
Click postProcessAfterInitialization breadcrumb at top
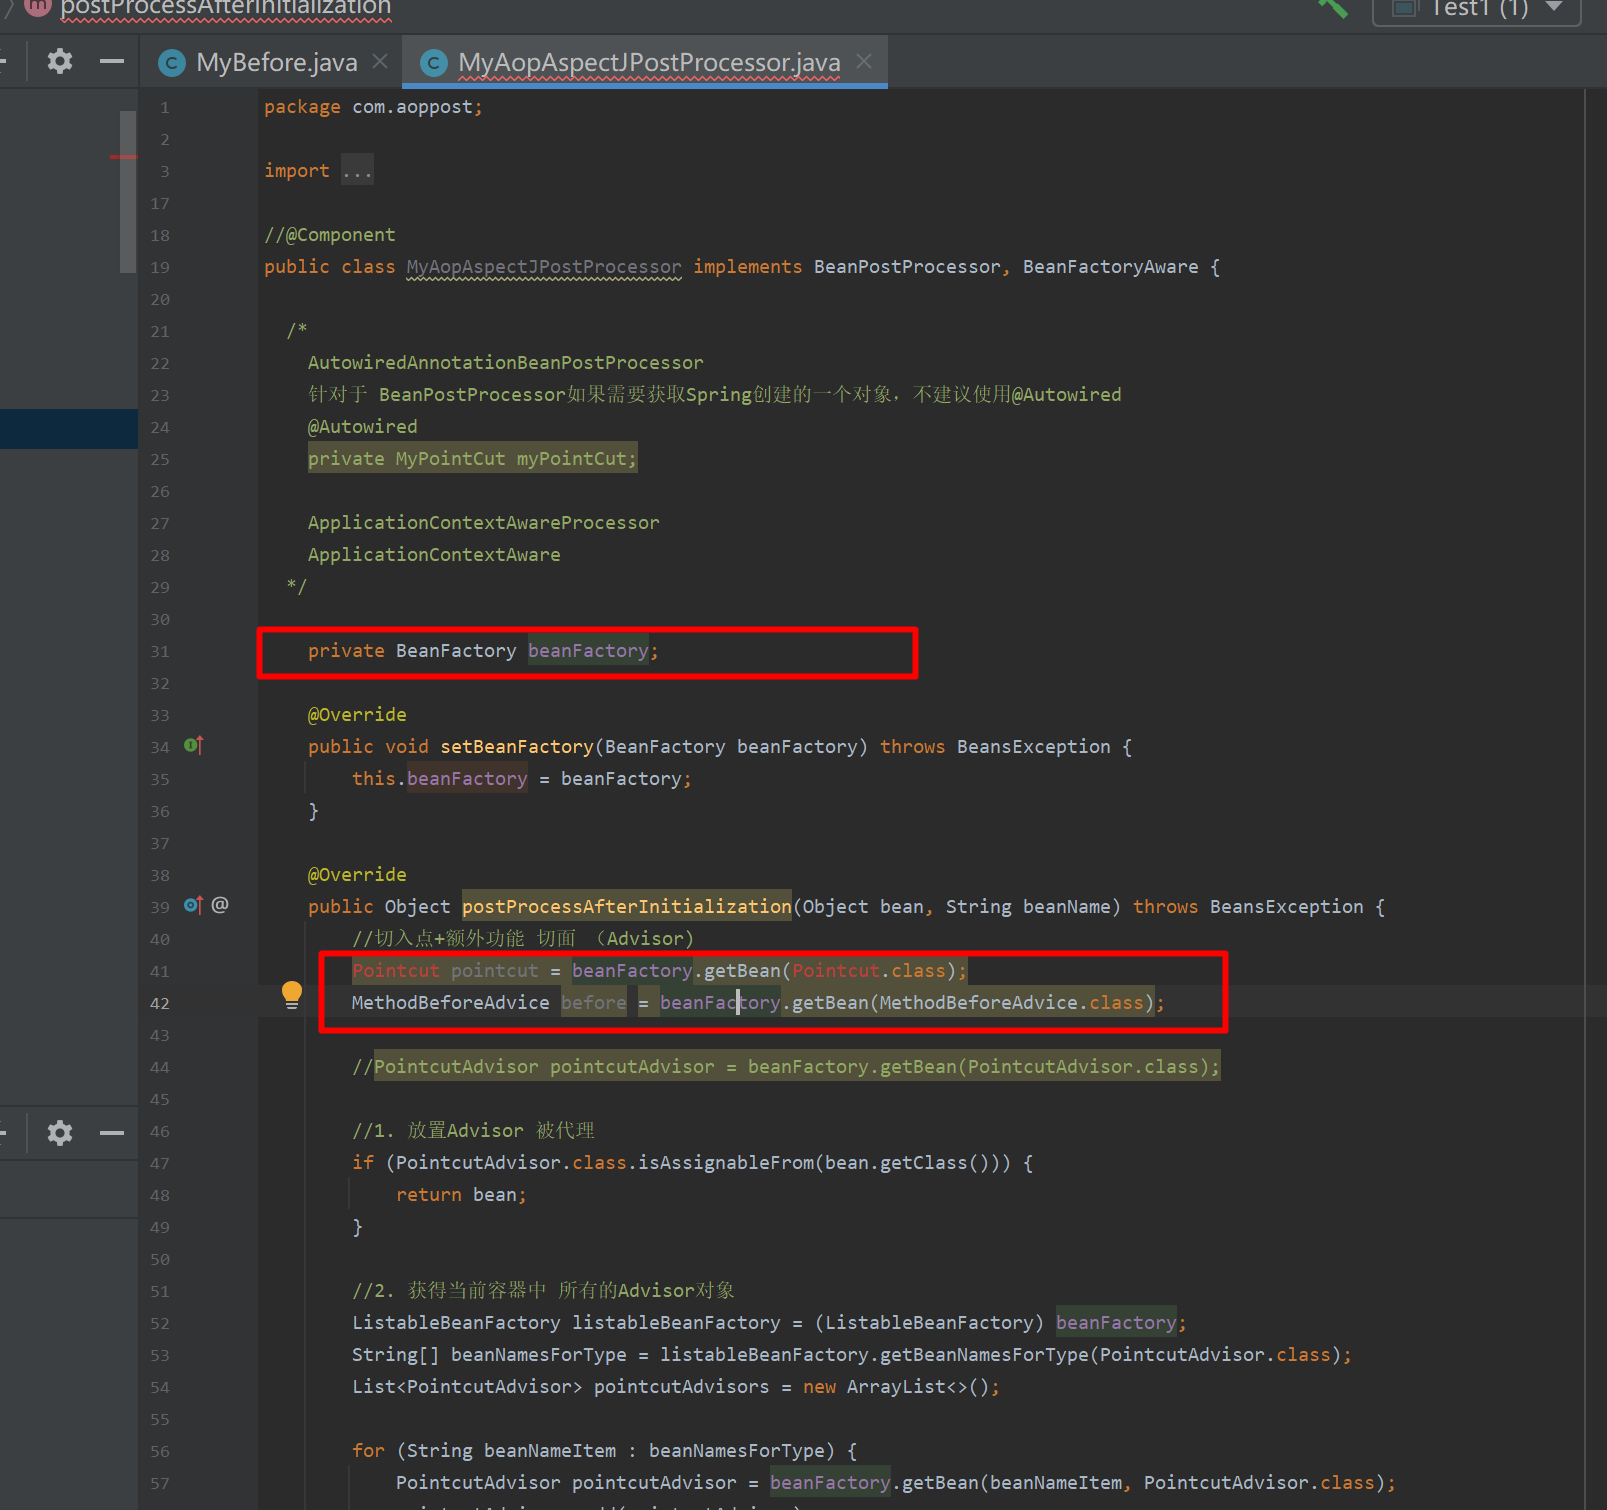(226, 8)
